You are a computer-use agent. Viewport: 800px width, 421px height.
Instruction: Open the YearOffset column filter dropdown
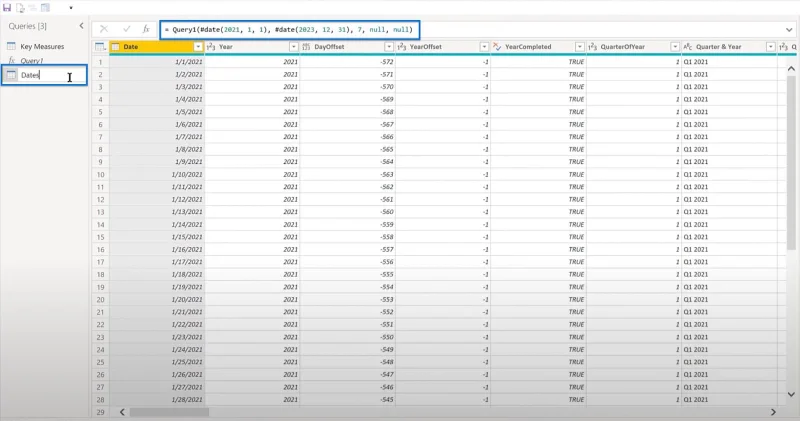[484, 47]
